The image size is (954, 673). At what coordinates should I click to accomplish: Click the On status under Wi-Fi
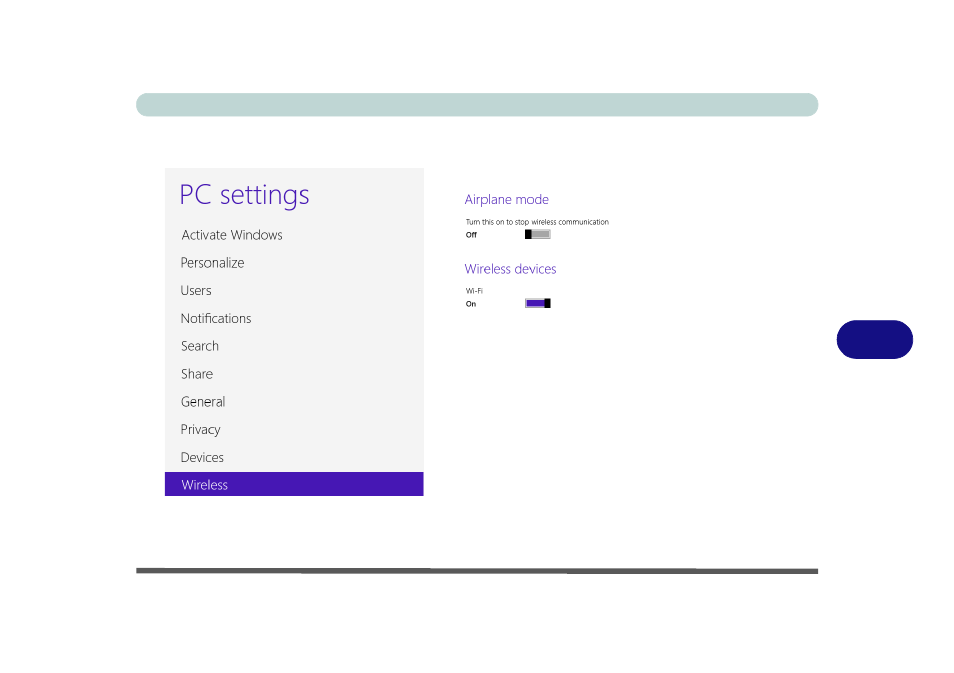[471, 304]
